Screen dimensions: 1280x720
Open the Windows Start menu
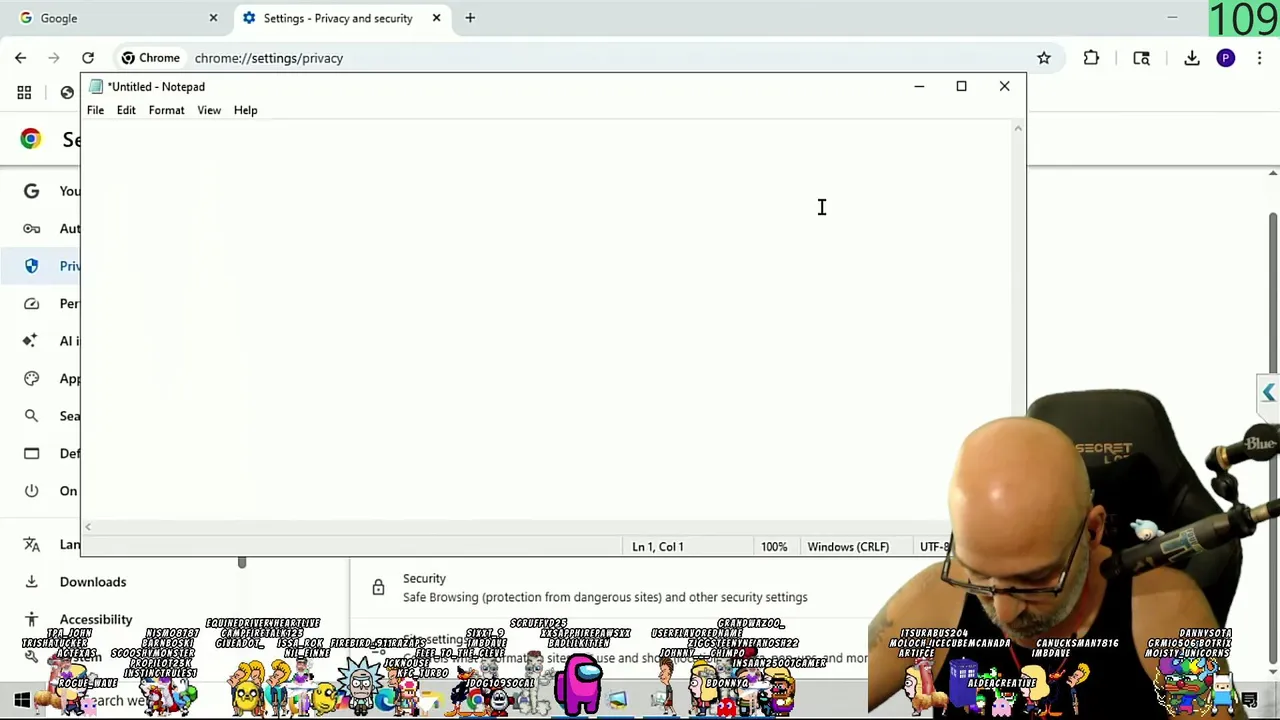pos(21,700)
